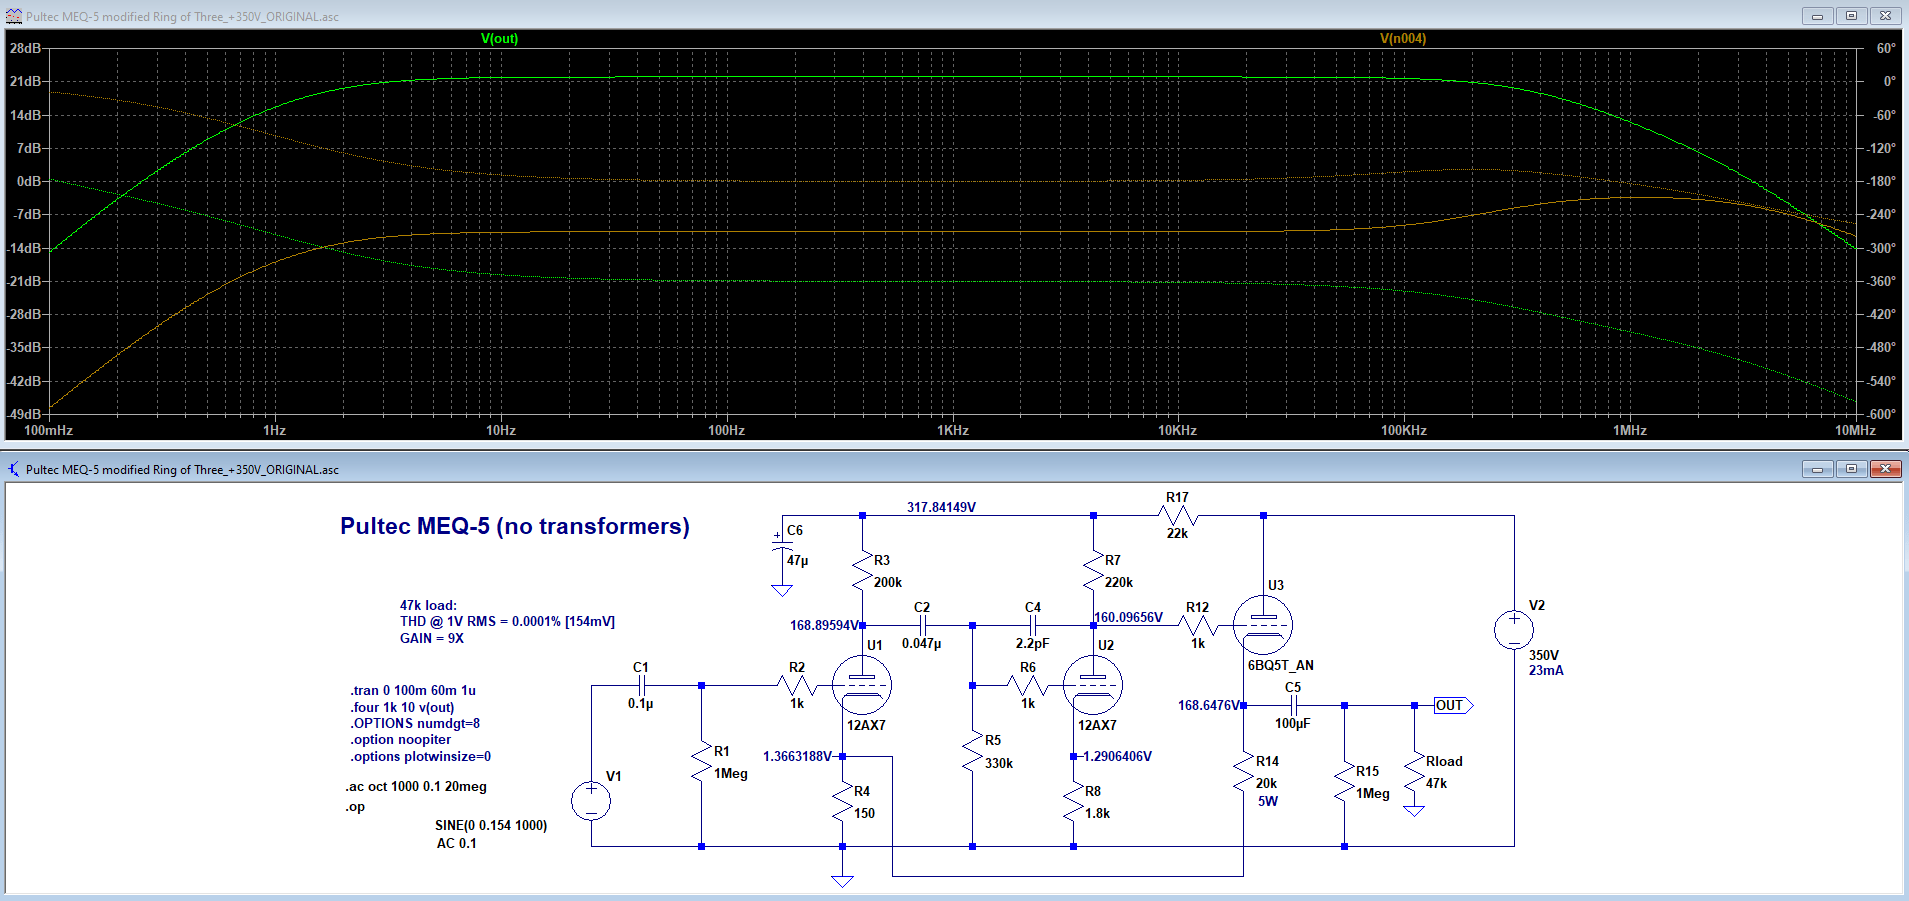Click the 168.89594V node voltage label
The width and height of the screenshot is (1909, 901).
coord(825,625)
